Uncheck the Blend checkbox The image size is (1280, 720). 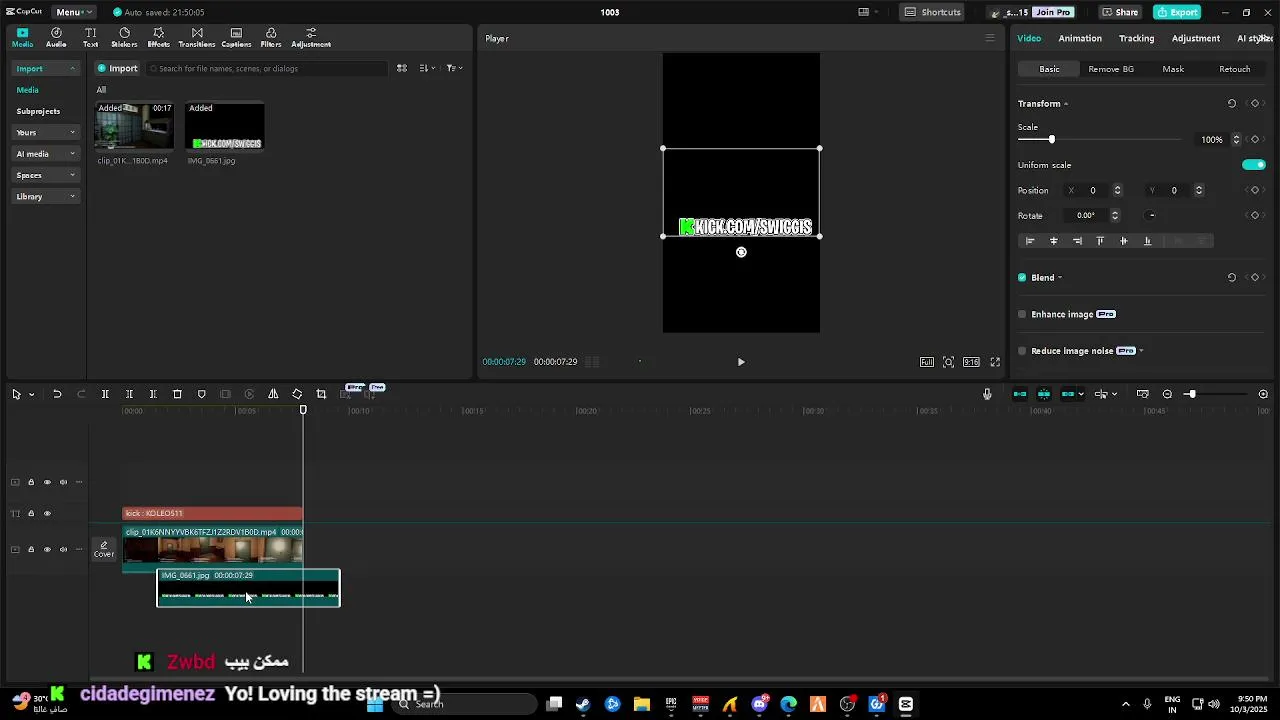tap(1022, 278)
